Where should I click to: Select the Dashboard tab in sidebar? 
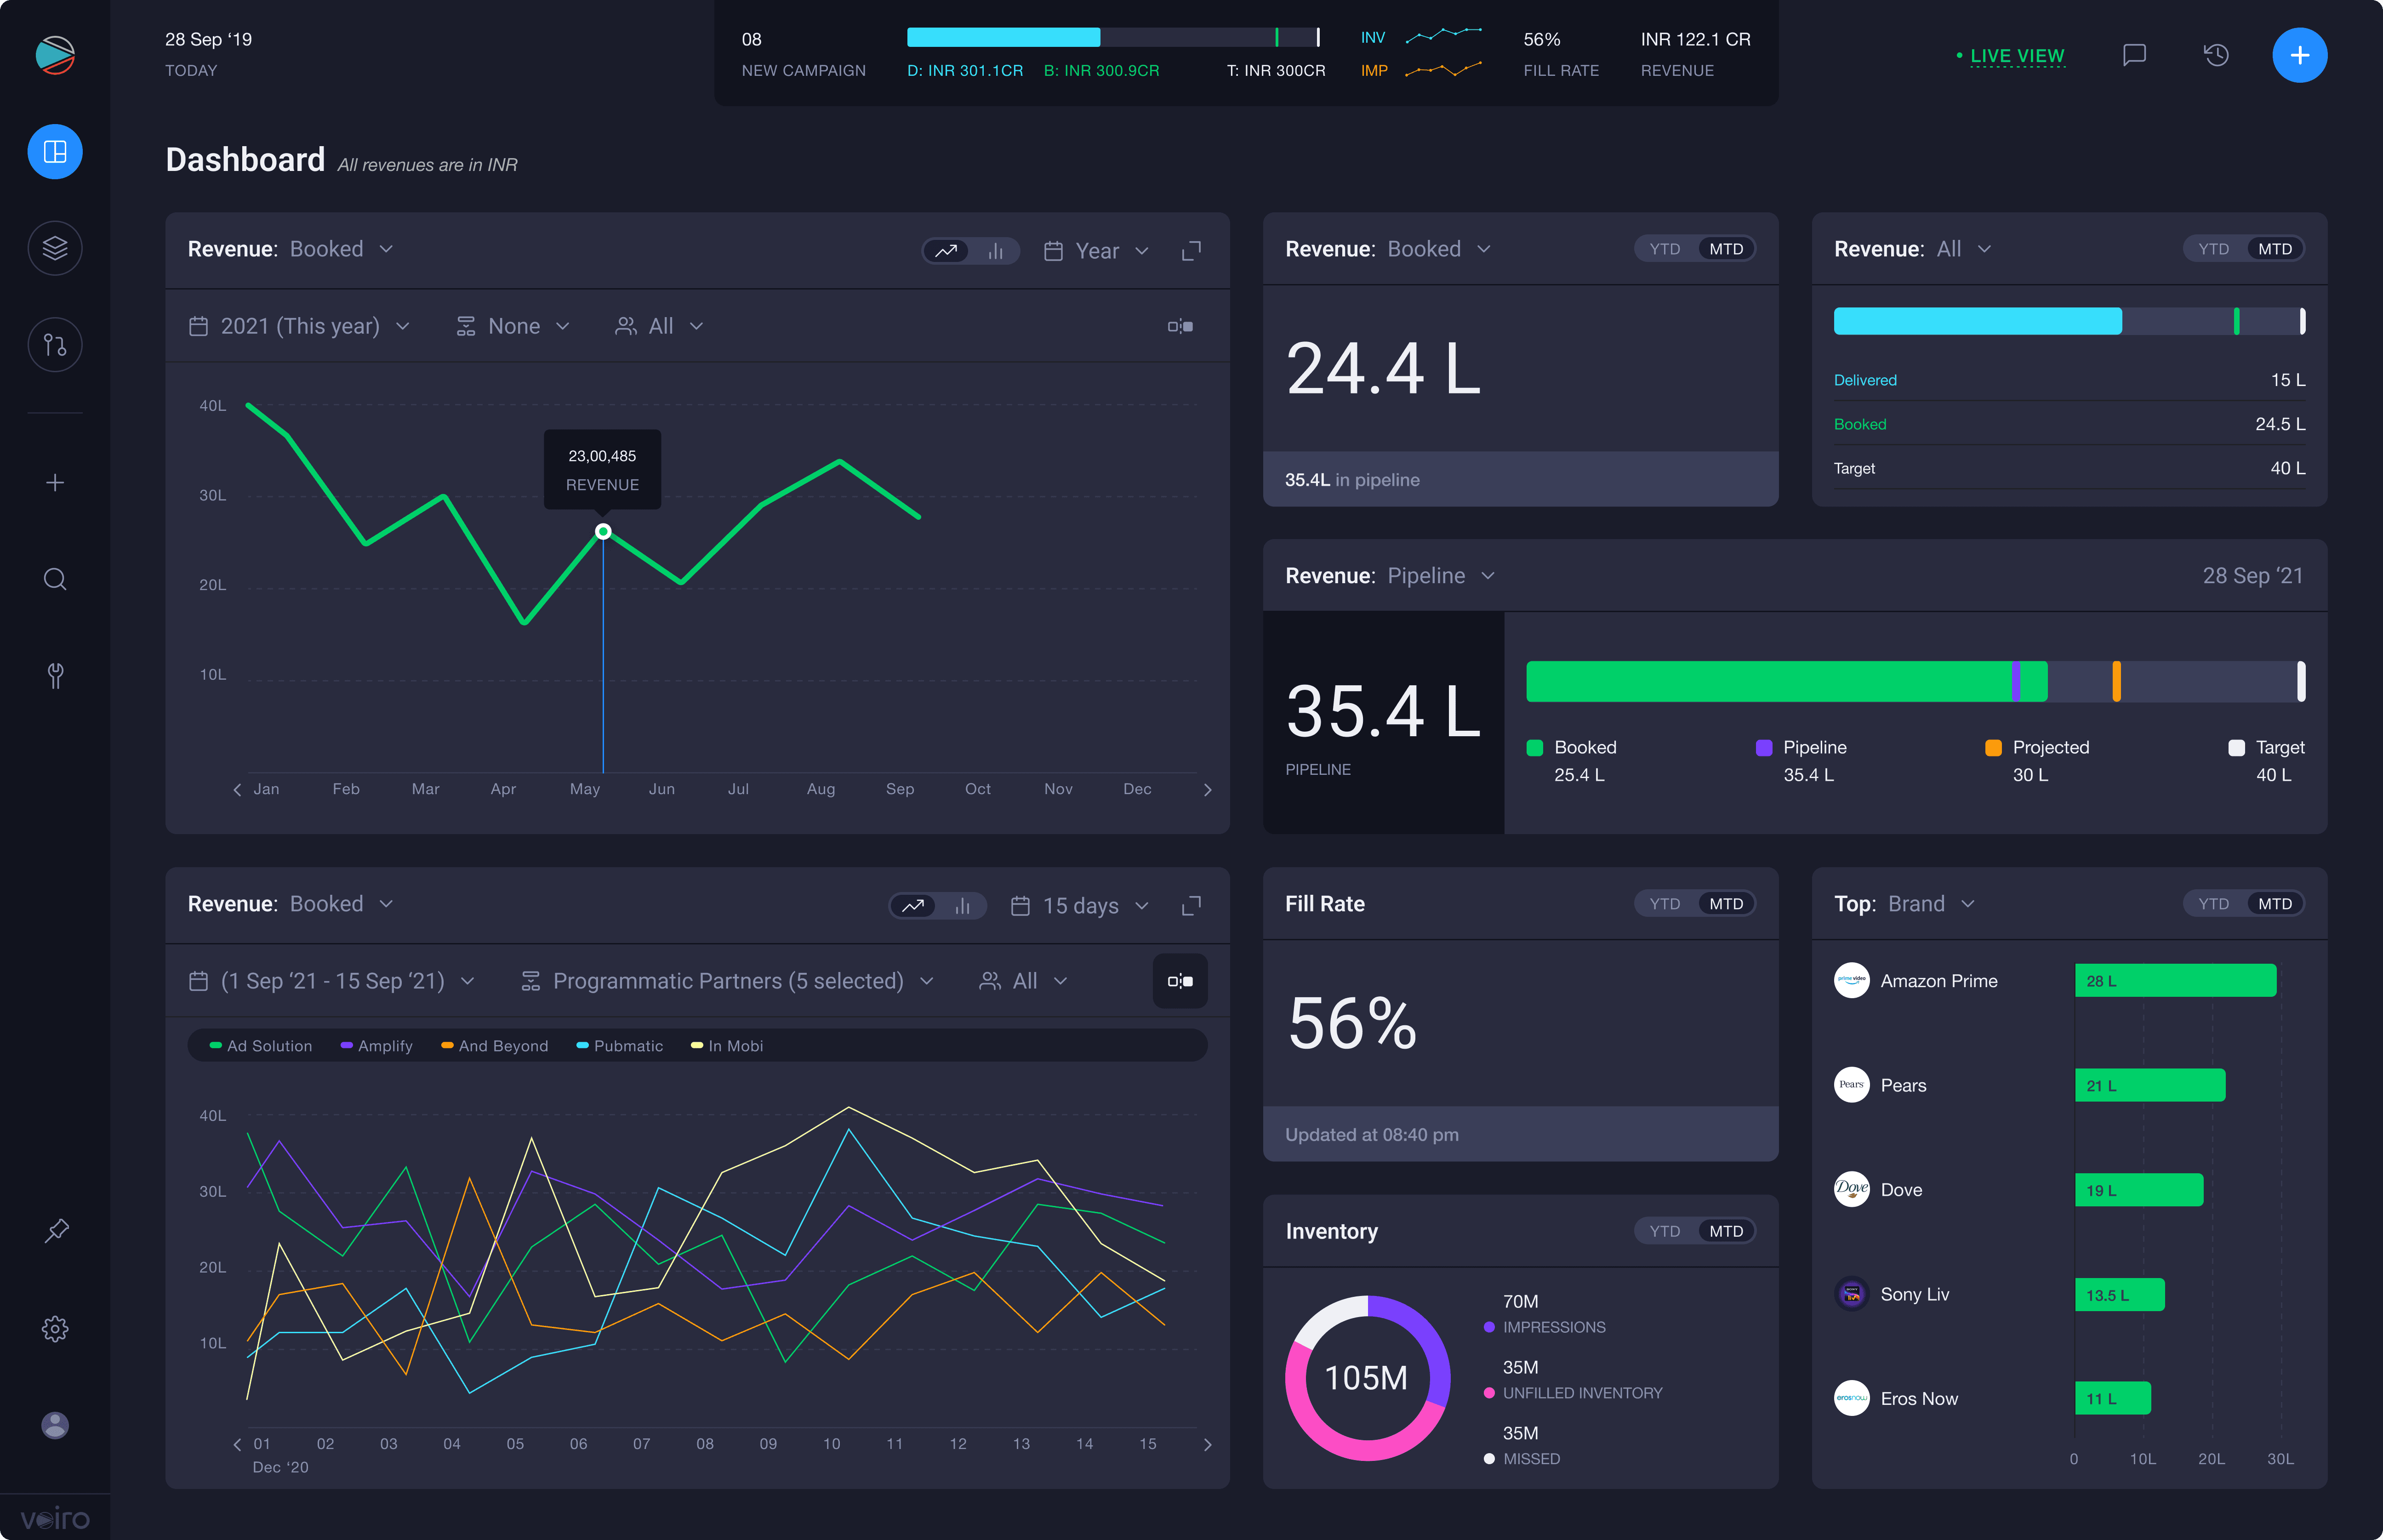[55, 152]
